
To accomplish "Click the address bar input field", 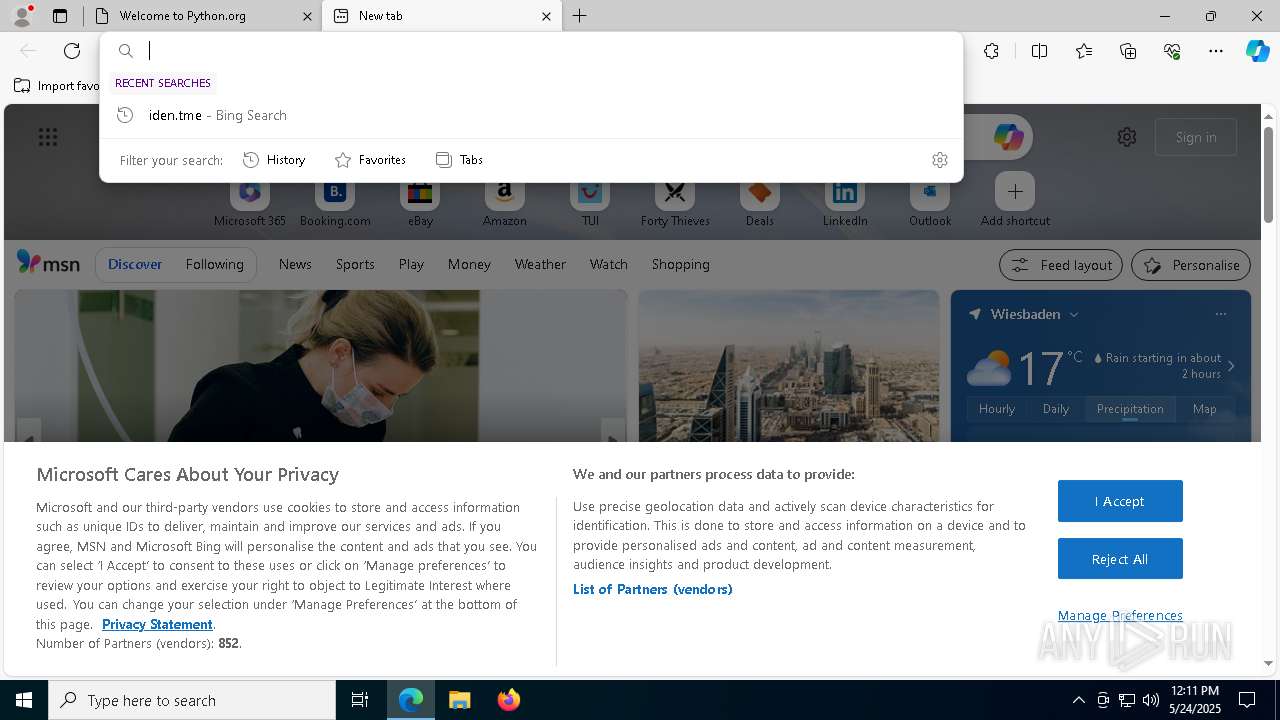I will tap(550, 51).
